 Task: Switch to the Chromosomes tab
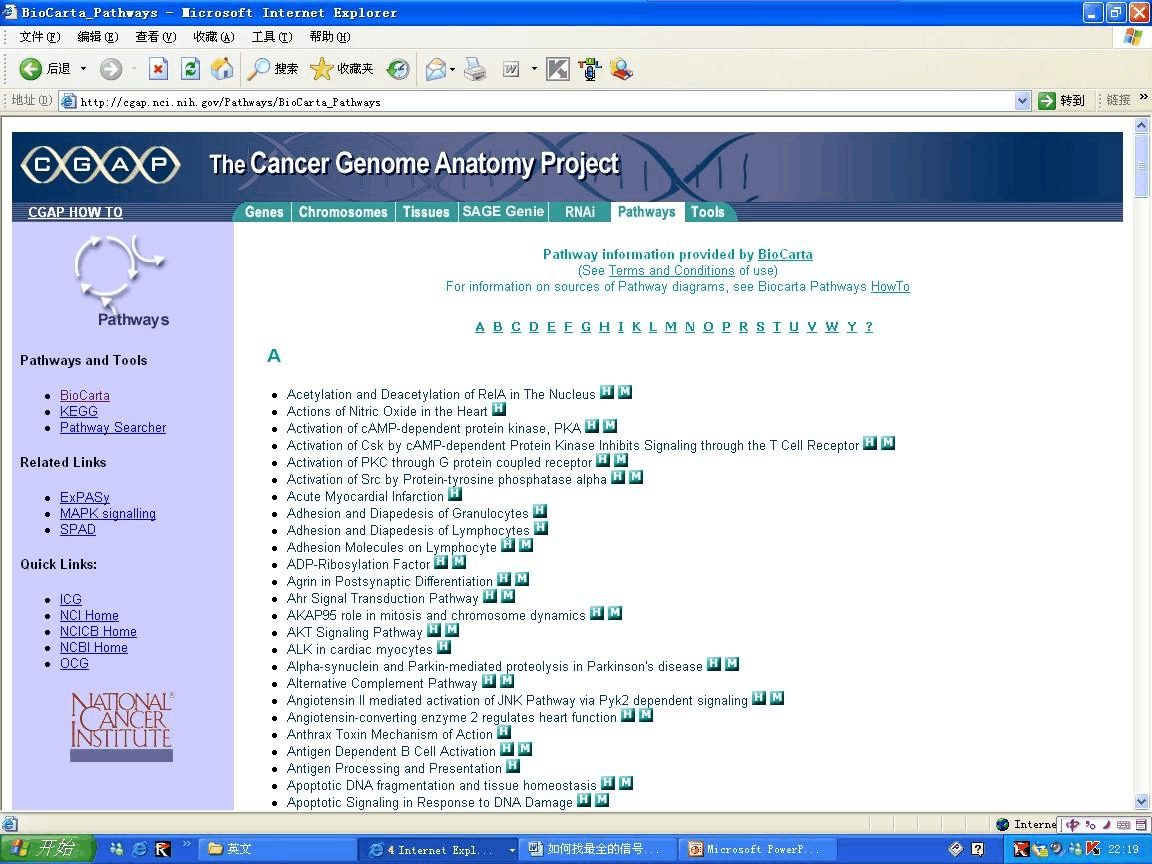pos(343,212)
